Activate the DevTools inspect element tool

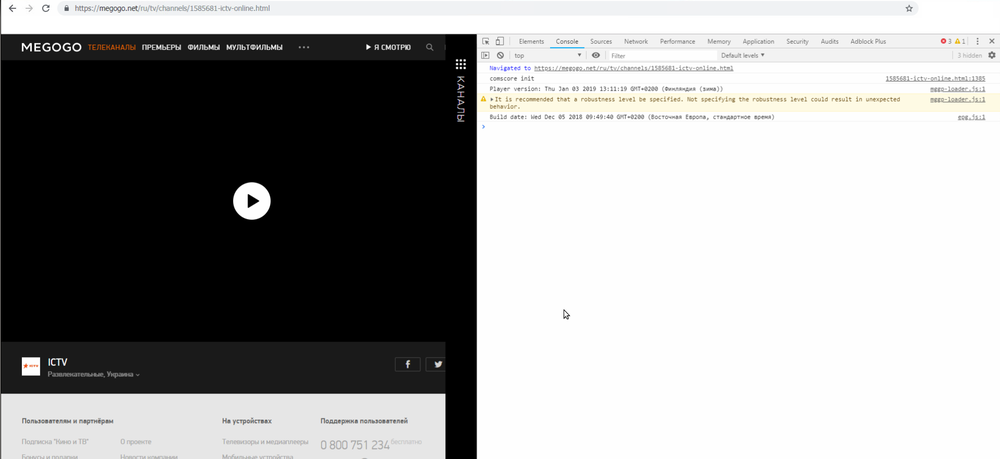[x=486, y=41]
